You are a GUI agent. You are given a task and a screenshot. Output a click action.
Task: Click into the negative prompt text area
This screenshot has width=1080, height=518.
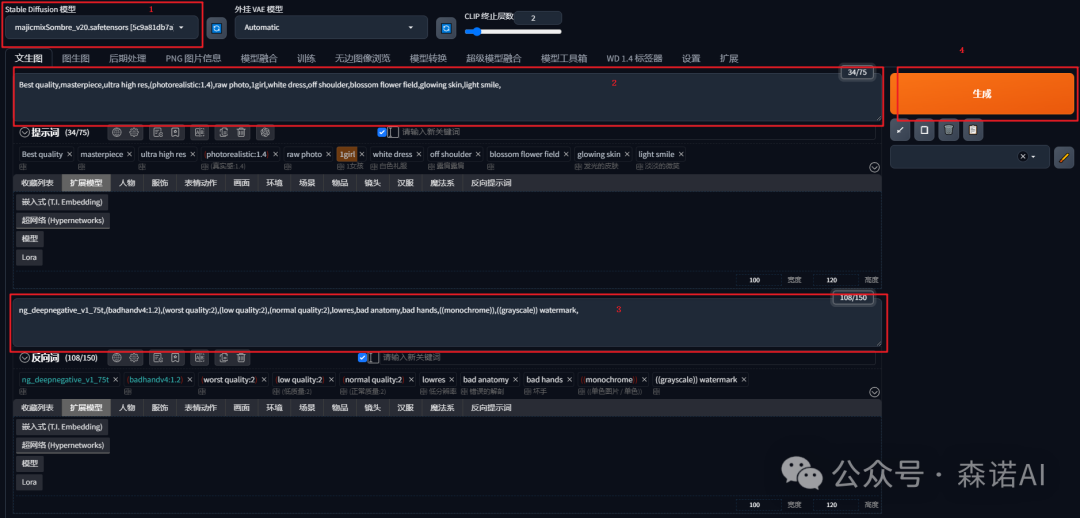coord(448,322)
